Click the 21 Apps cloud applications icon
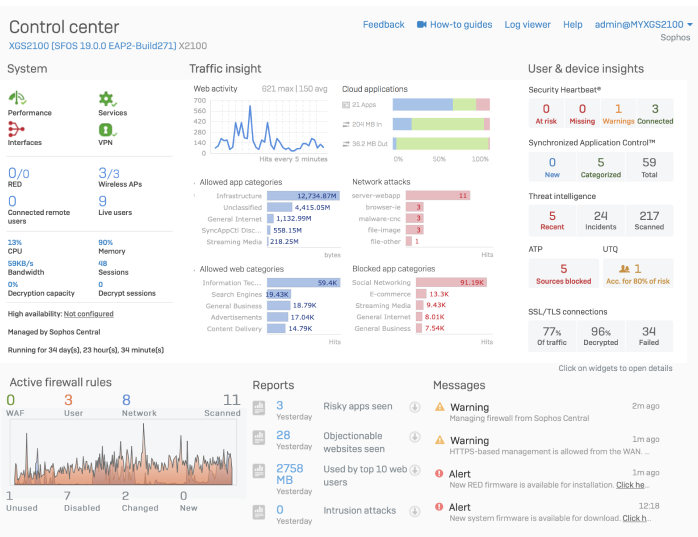The height and width of the screenshot is (537, 698). point(346,105)
